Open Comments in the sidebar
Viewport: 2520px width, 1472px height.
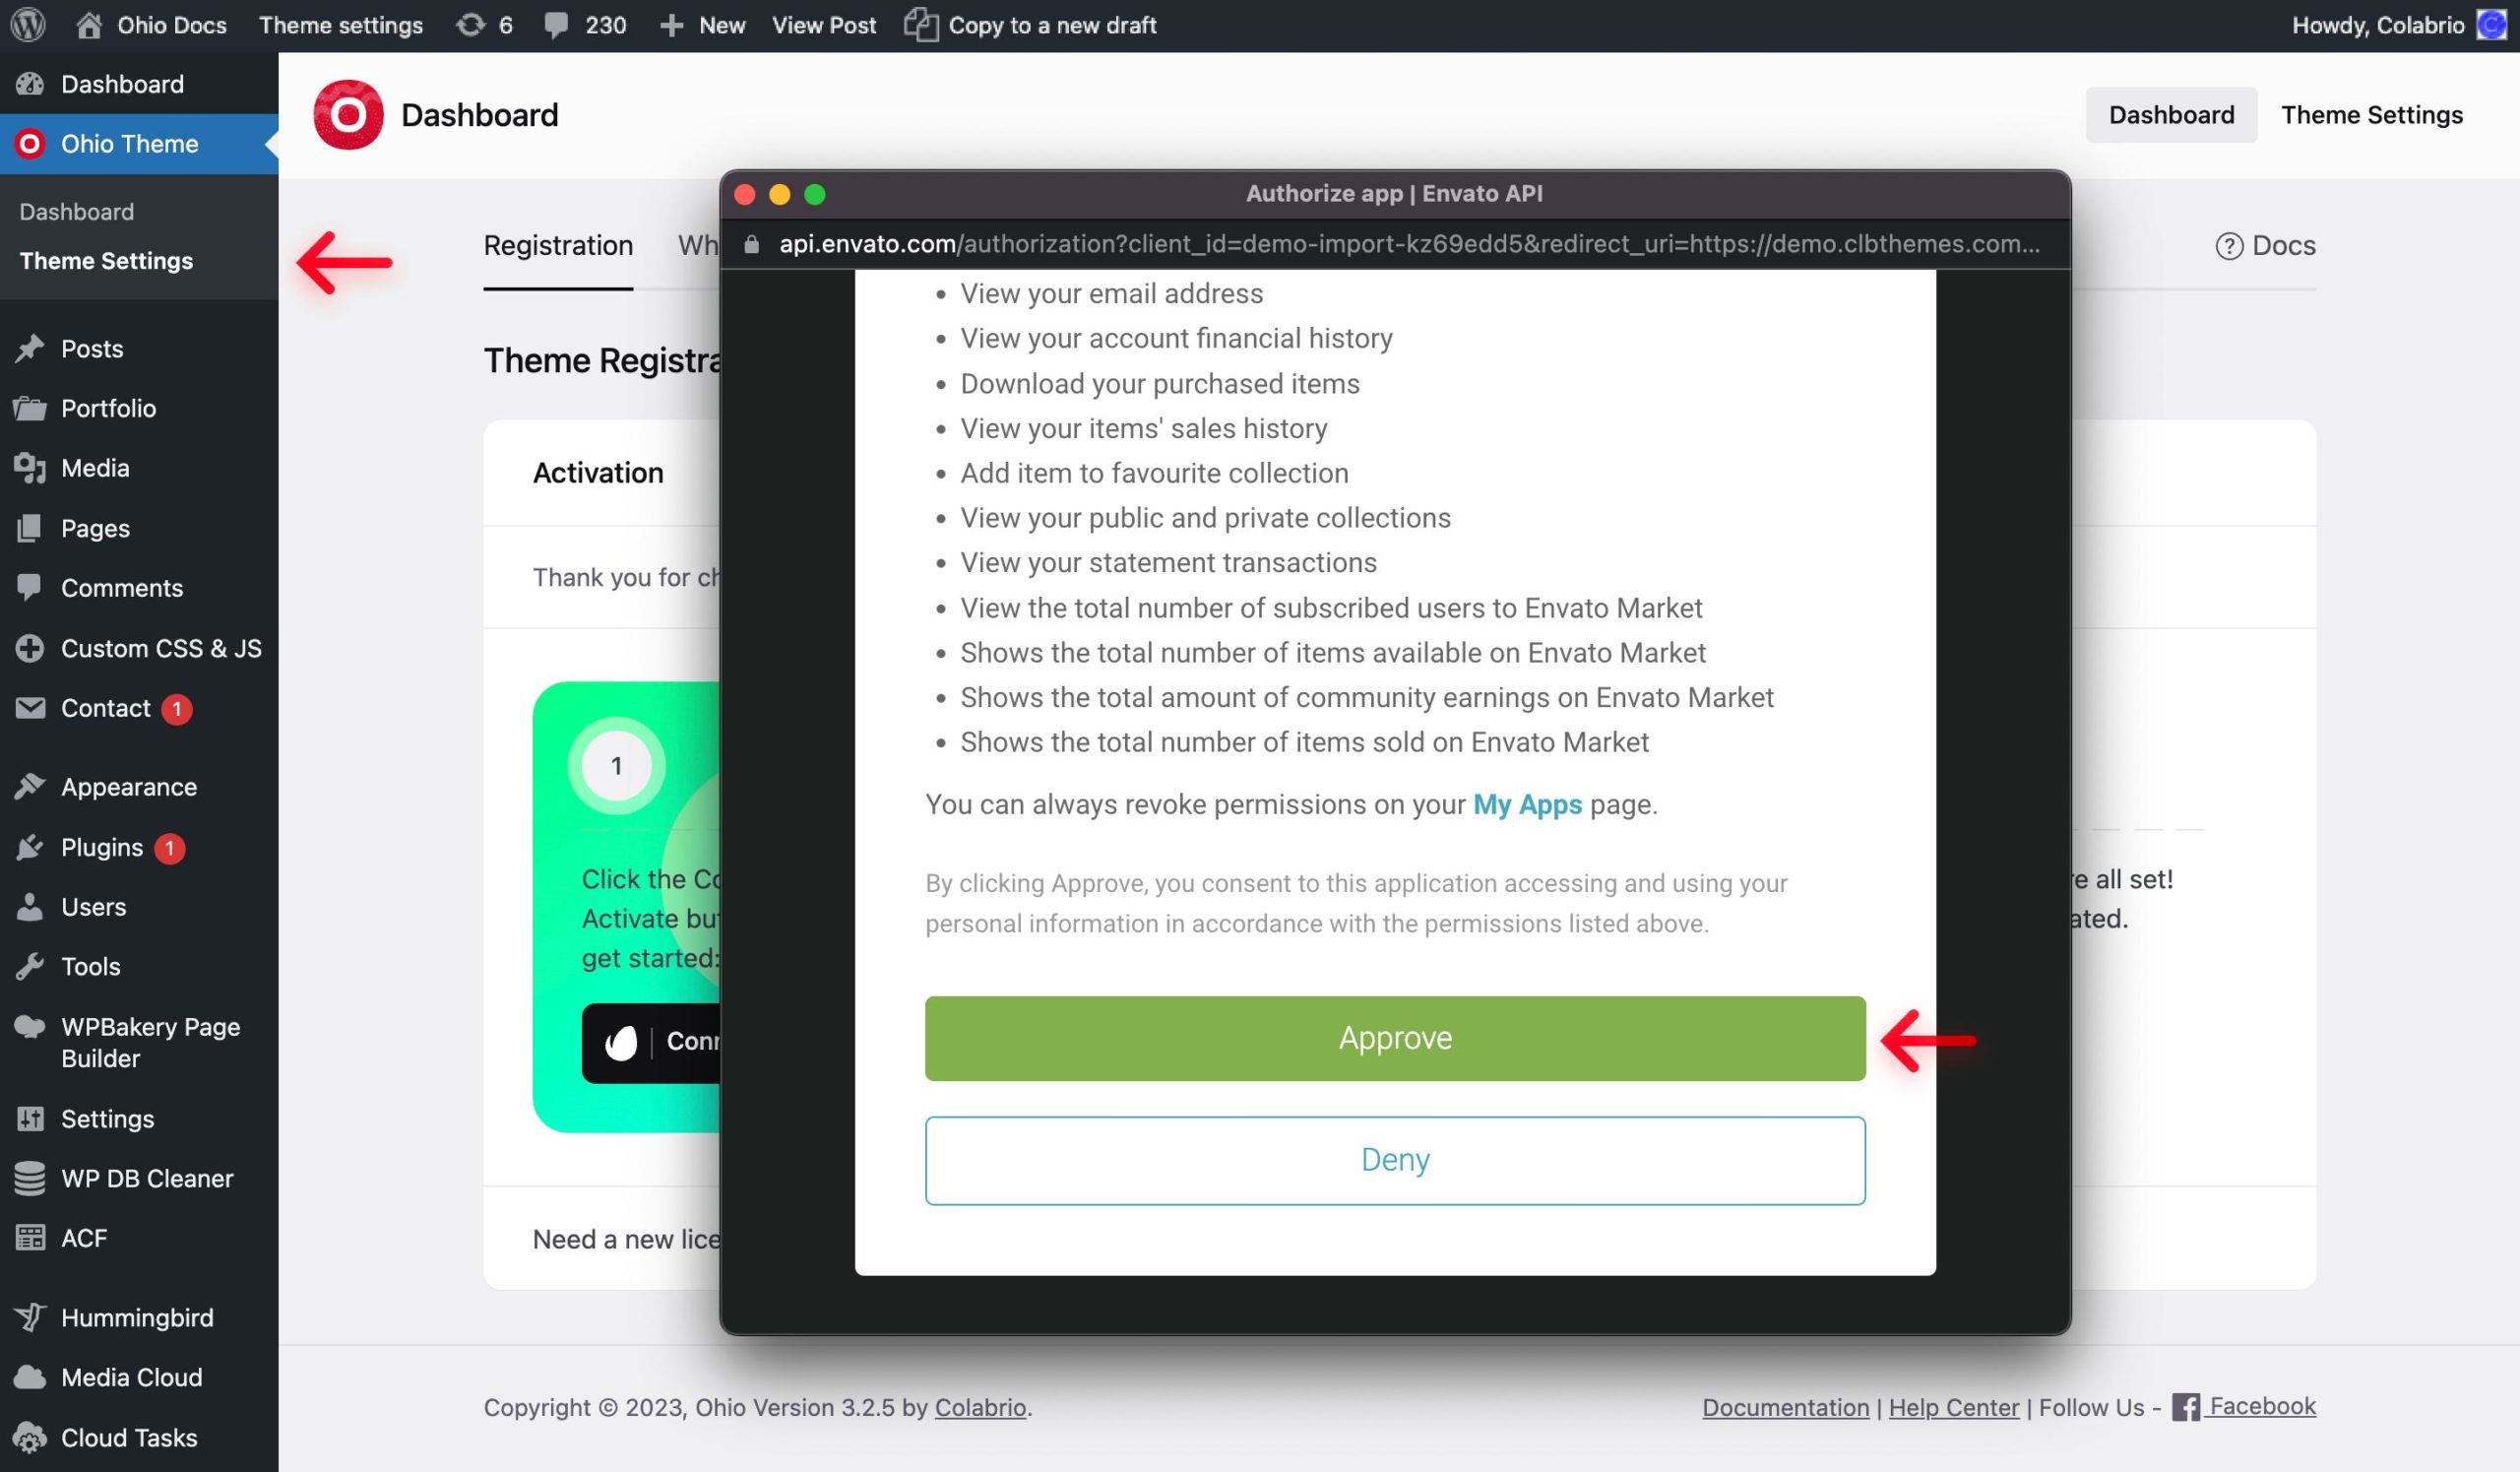(139, 588)
